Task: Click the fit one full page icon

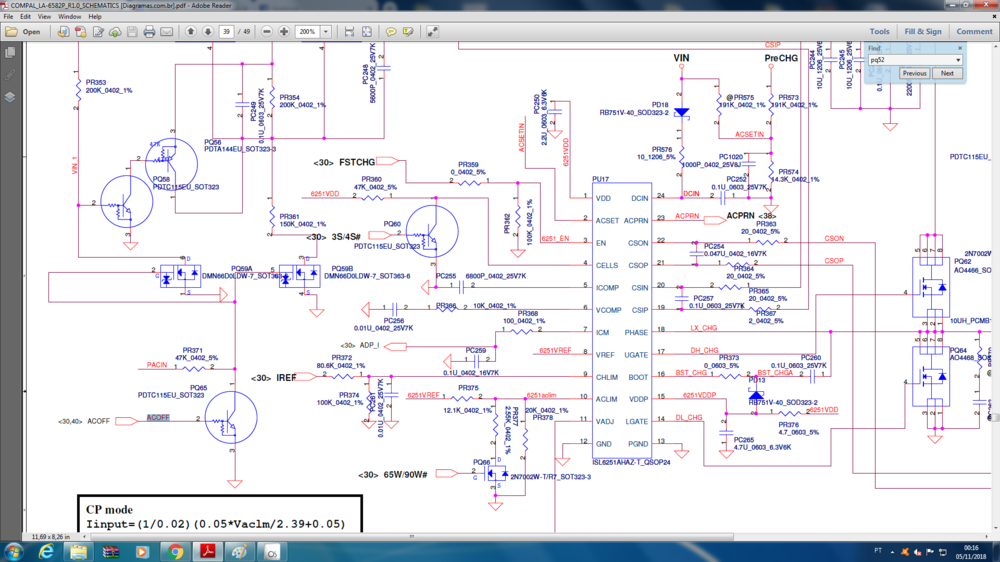Action: click(x=367, y=31)
